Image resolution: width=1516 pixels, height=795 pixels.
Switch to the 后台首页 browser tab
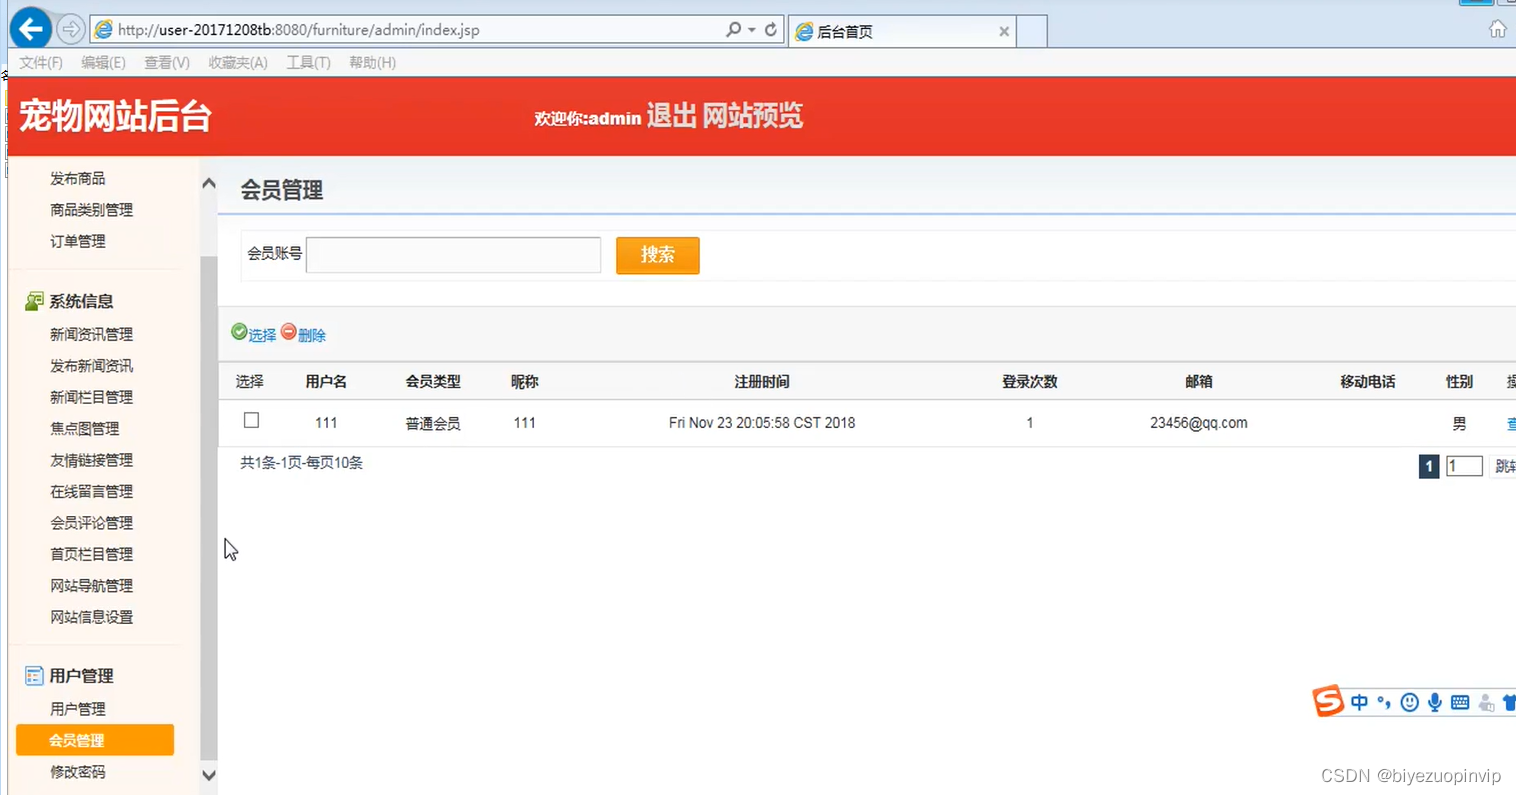pyautogui.click(x=902, y=32)
